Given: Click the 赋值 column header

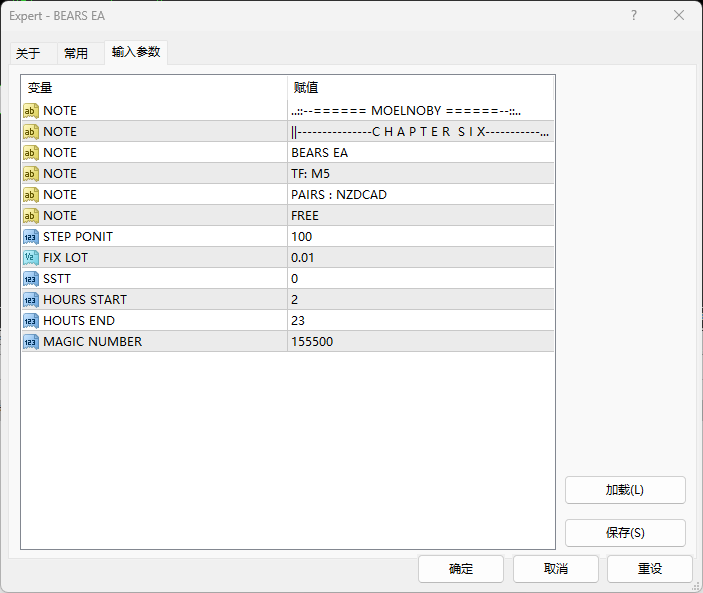Looking at the screenshot, I should [421, 87].
